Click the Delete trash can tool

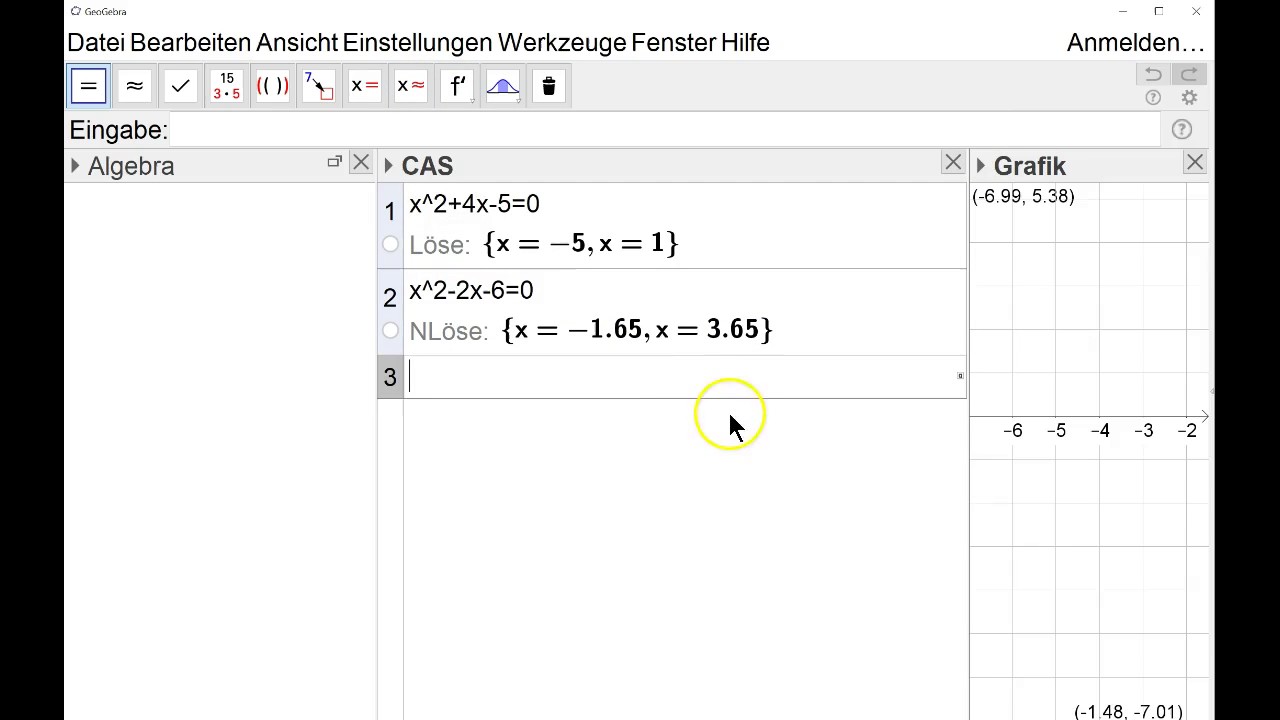pyautogui.click(x=549, y=87)
